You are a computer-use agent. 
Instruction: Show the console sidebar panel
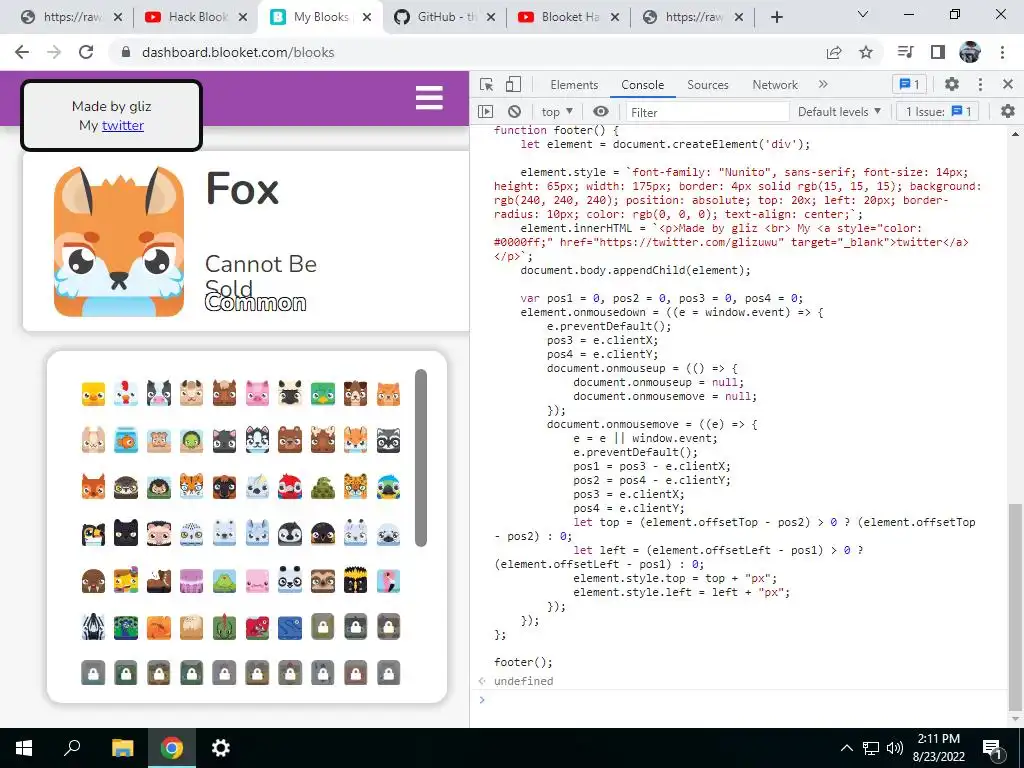tap(485, 112)
